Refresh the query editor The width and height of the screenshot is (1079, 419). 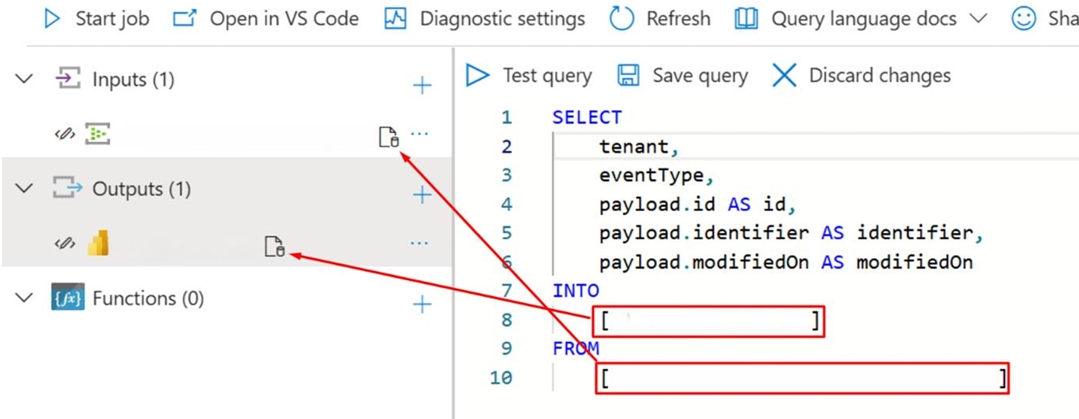[660, 19]
